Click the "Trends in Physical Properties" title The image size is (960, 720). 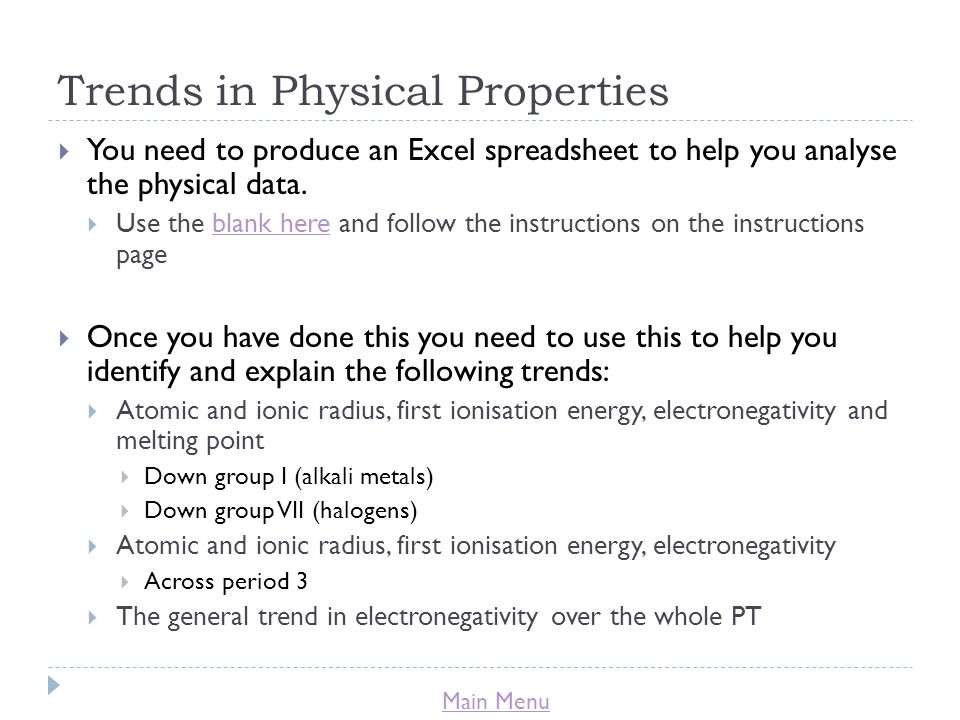coord(363,91)
